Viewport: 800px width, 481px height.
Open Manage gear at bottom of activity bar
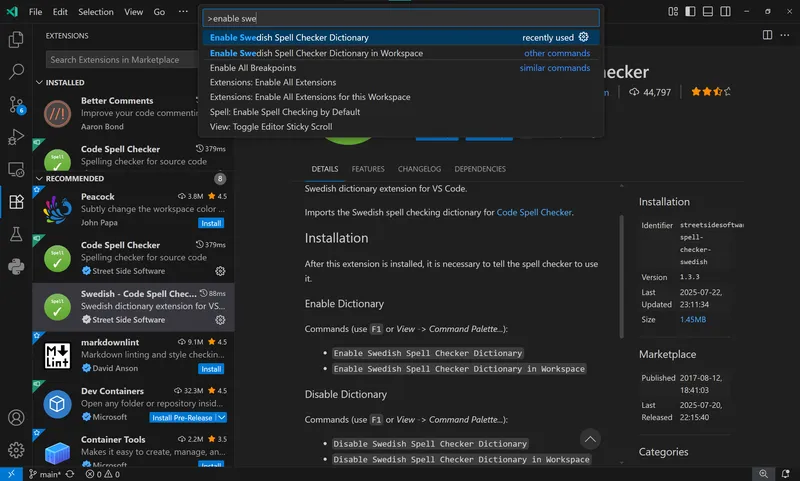16,450
